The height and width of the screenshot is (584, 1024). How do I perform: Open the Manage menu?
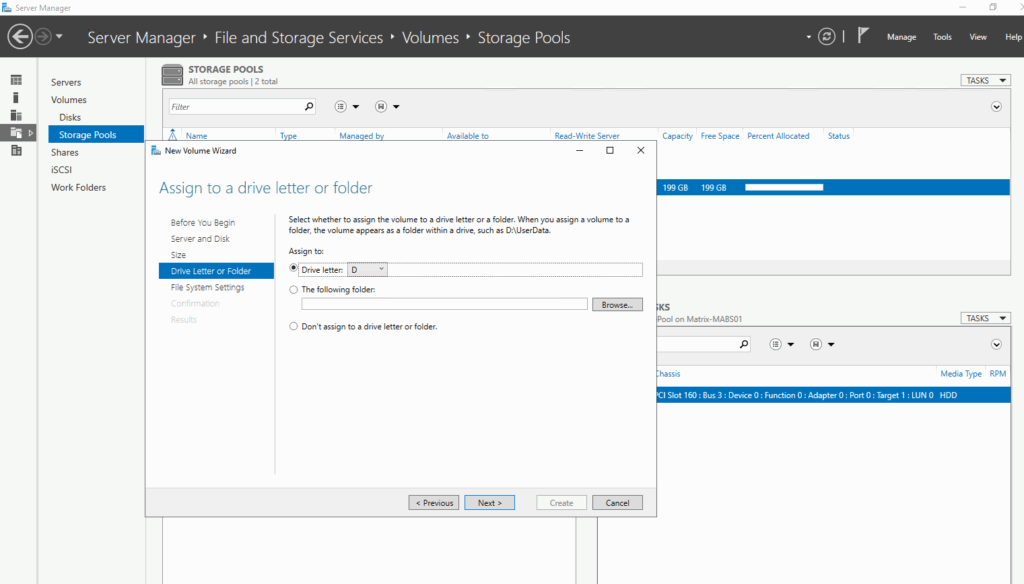(901, 37)
